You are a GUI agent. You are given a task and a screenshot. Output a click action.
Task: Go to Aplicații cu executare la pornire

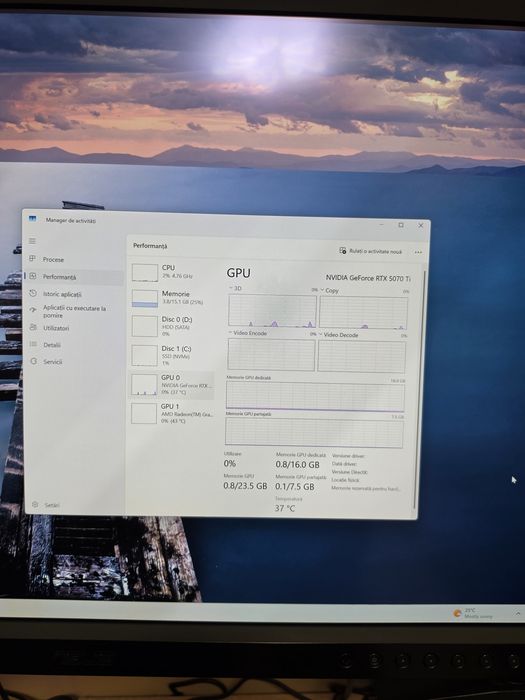click(74, 311)
